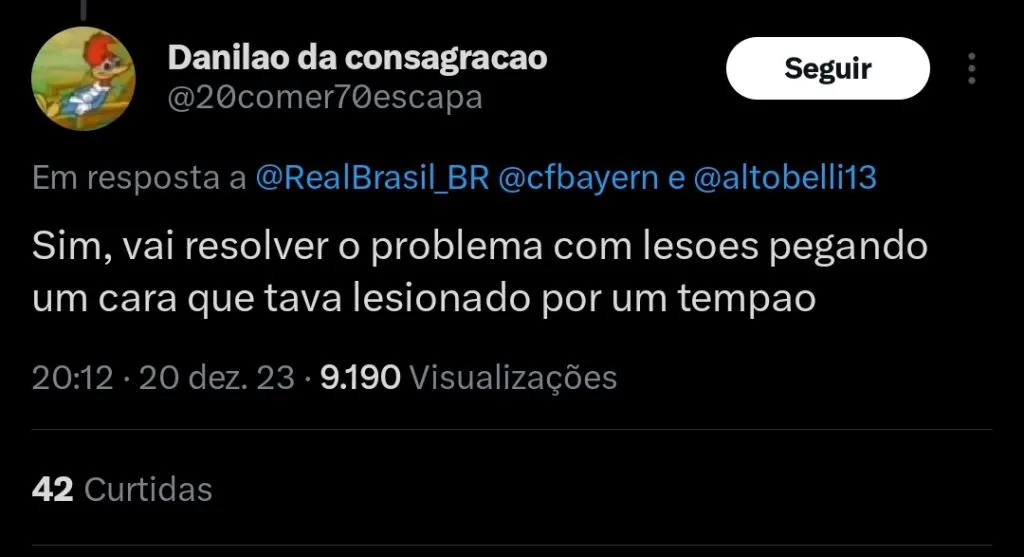Image resolution: width=1024 pixels, height=557 pixels.
Task: Select the 20 dez. 23 date
Action: click(217, 377)
